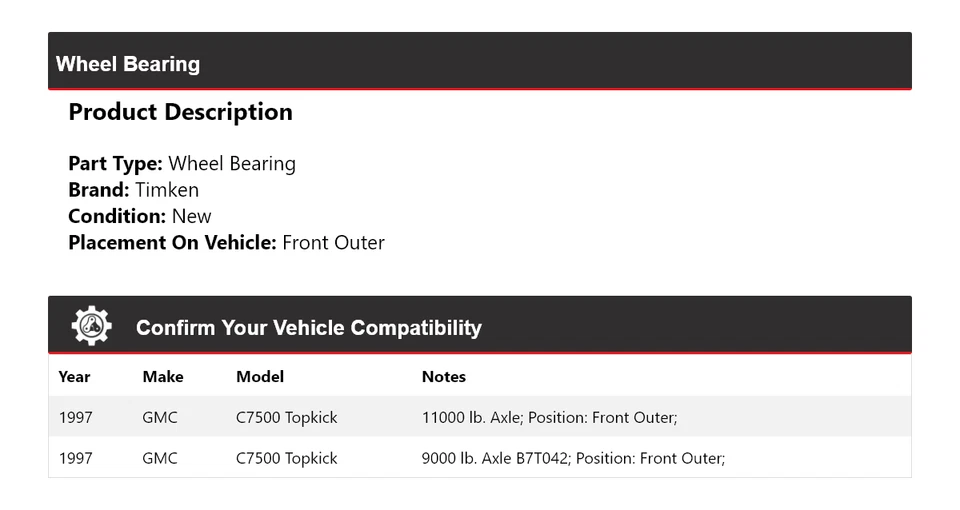The image size is (960, 510).
Task: Select the 1997 cell in the 11000 lb. Axle row
Action: pyautogui.click(x=75, y=417)
